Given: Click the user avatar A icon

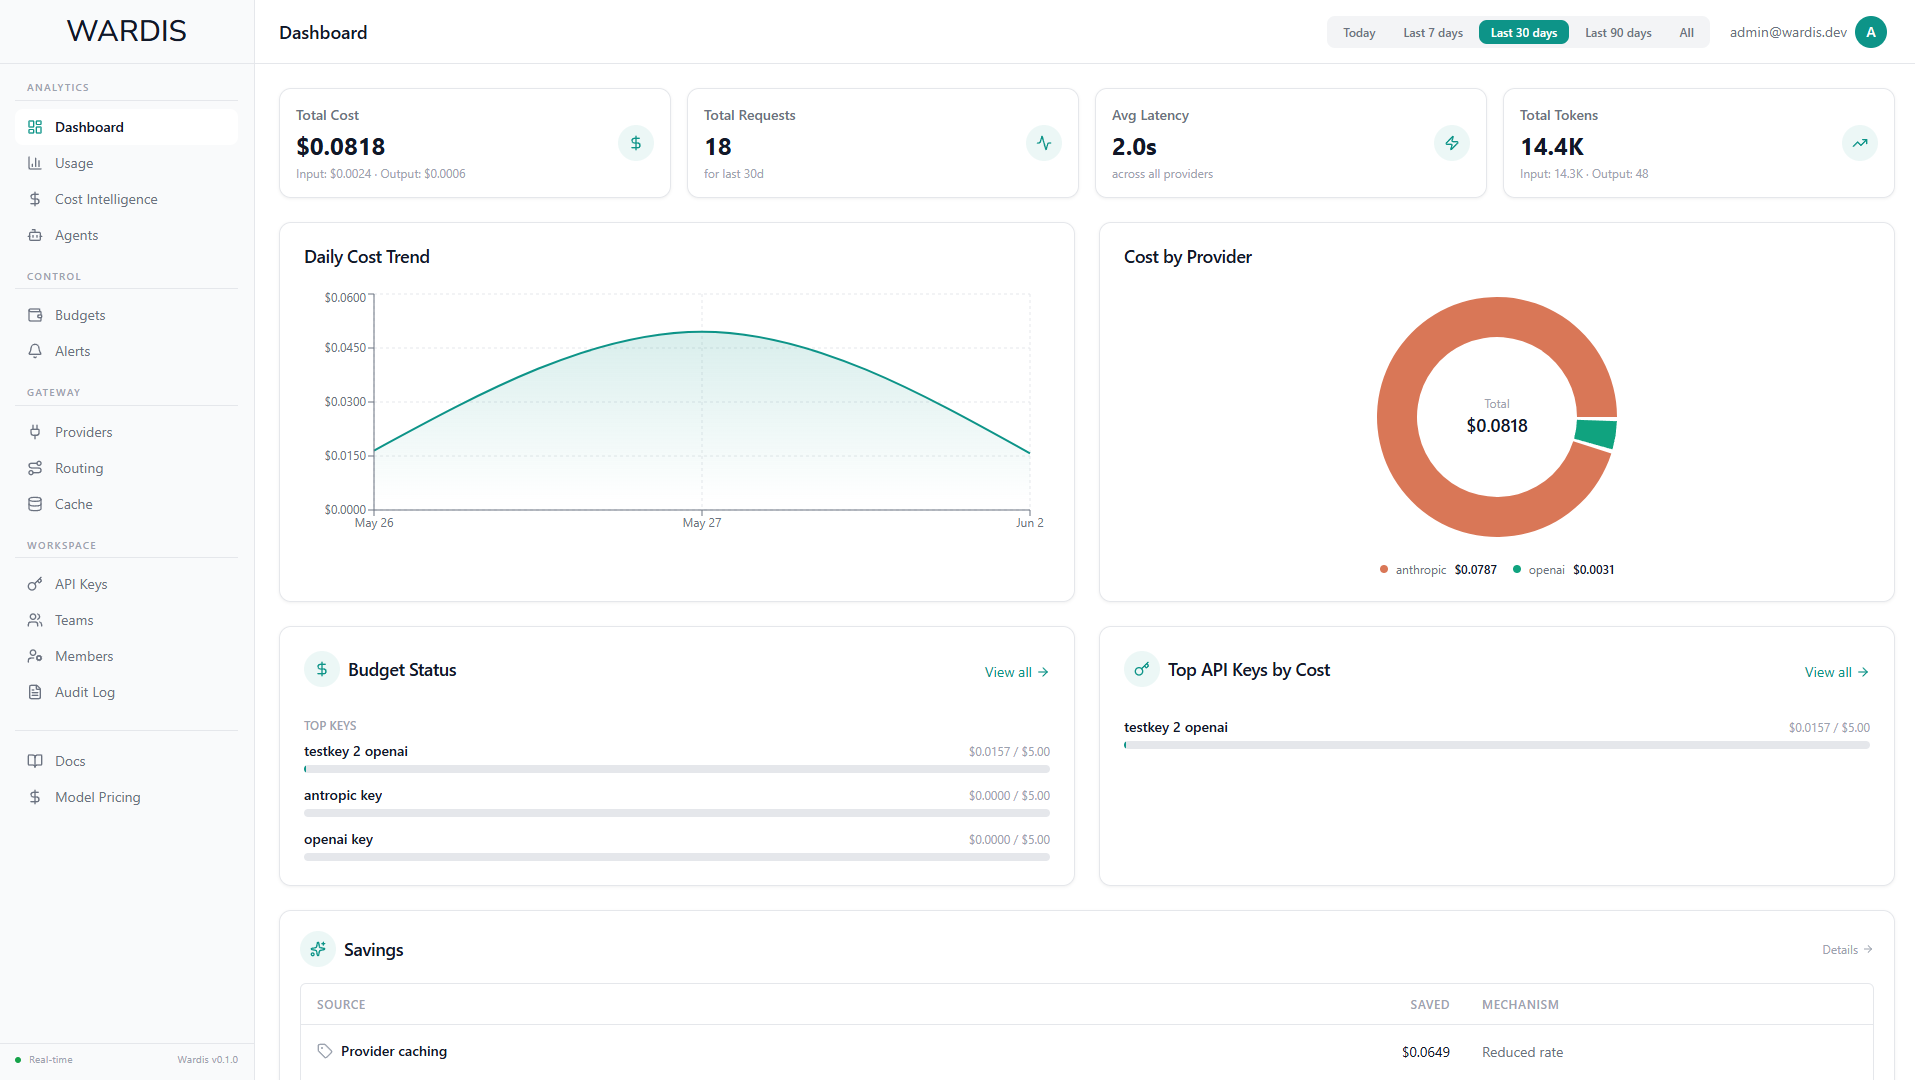Looking at the screenshot, I should tap(1871, 32).
